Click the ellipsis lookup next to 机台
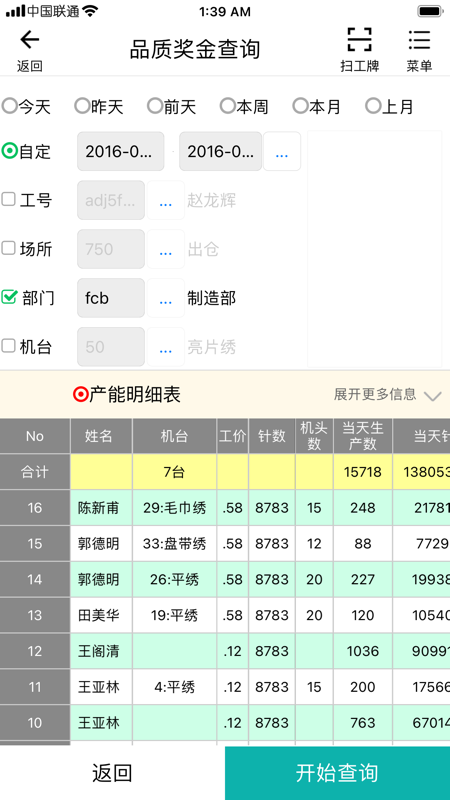 click(165, 347)
